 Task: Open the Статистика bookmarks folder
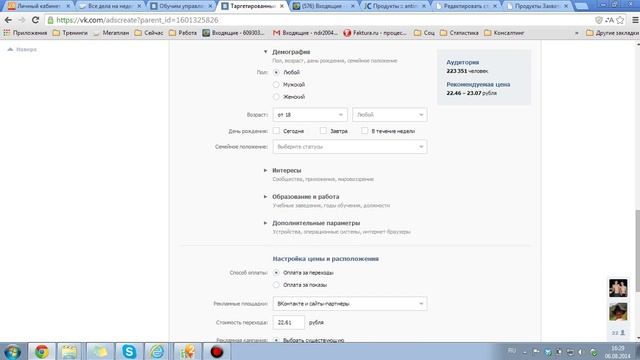coord(459,33)
